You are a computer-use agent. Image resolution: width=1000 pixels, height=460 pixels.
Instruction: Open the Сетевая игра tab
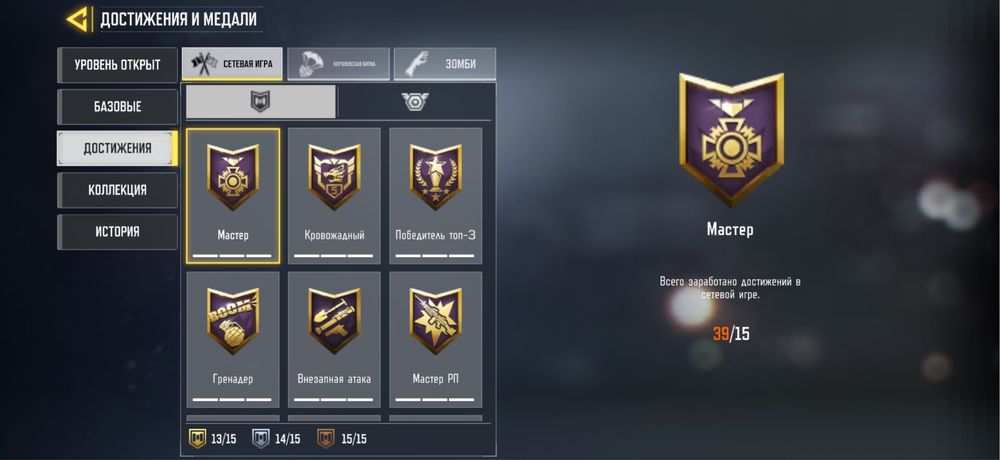(x=232, y=64)
